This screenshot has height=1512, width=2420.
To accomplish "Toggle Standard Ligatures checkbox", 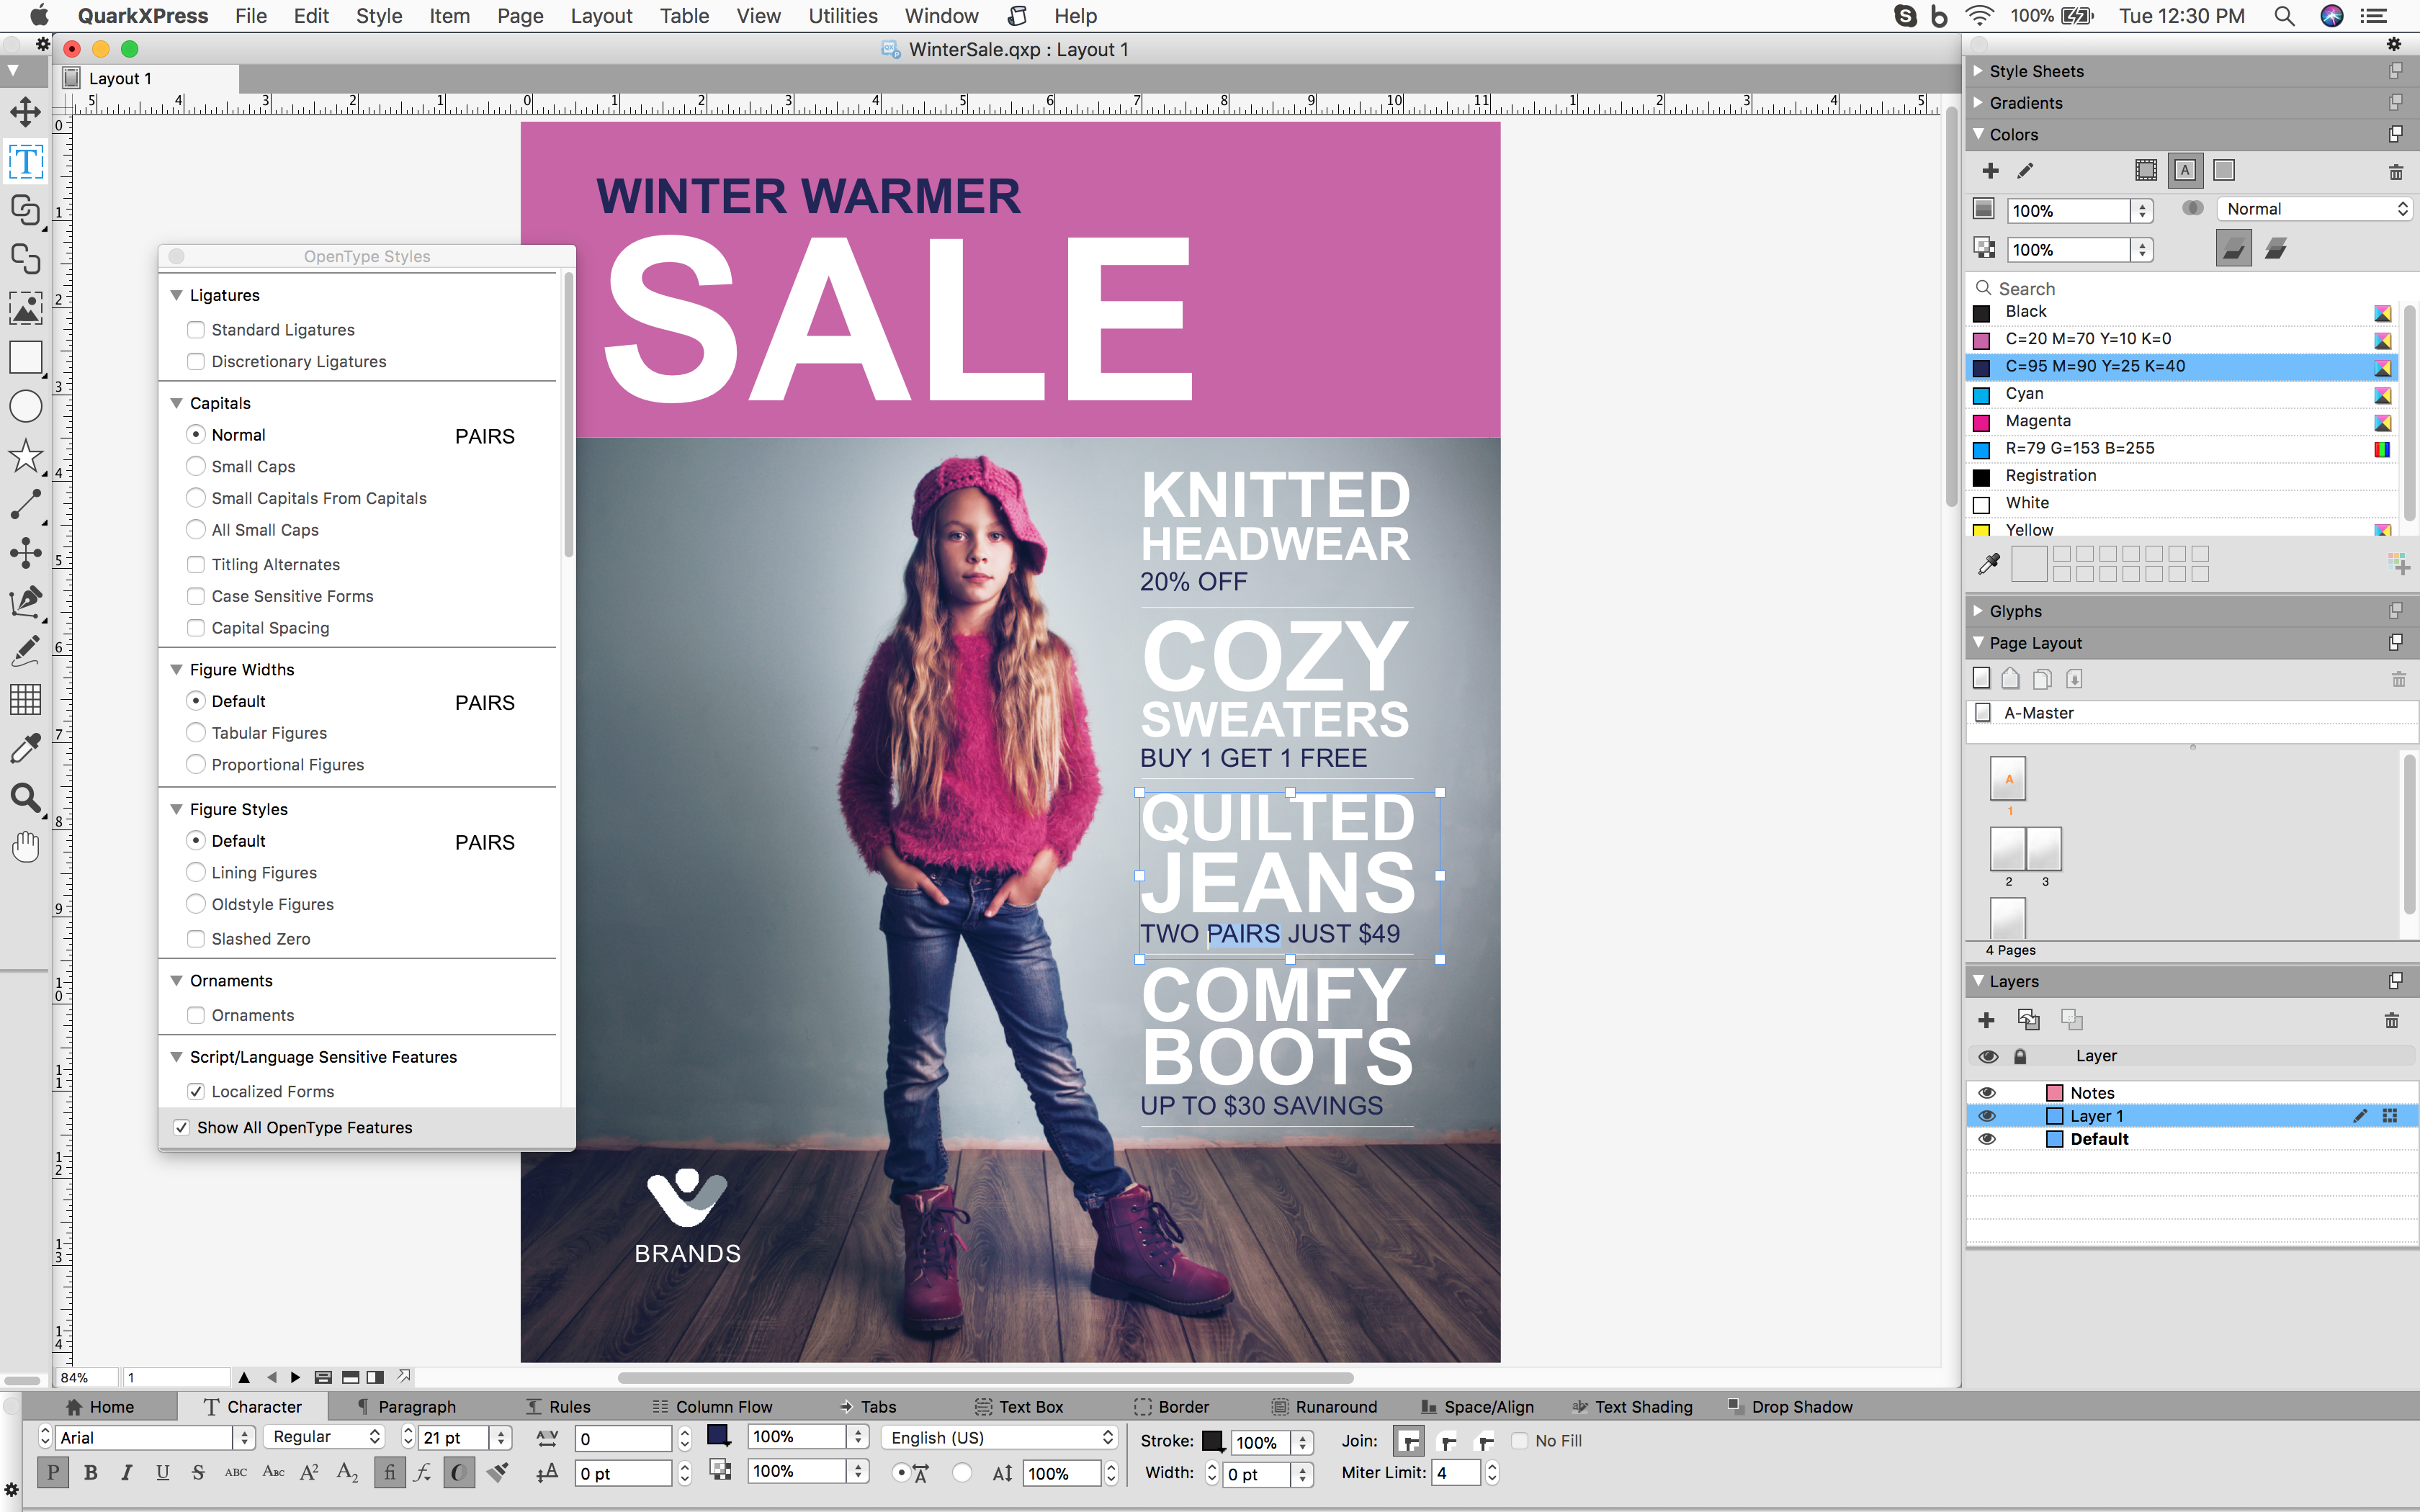I will (x=195, y=328).
